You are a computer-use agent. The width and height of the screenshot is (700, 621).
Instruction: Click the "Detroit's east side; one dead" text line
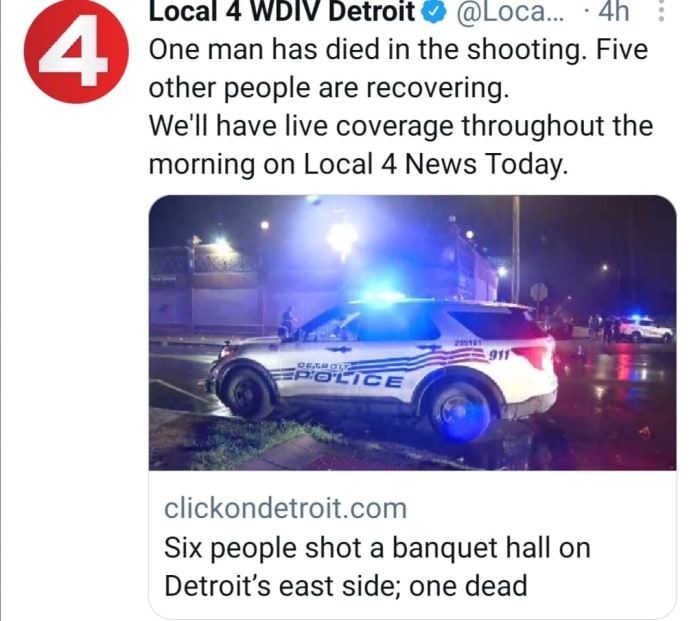346,586
